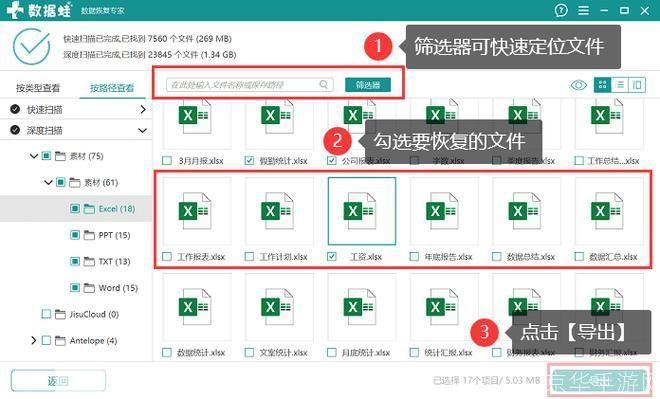The width and height of the screenshot is (660, 399).
Task: Click the 数据汇总.xlsx file name
Action: (613, 257)
